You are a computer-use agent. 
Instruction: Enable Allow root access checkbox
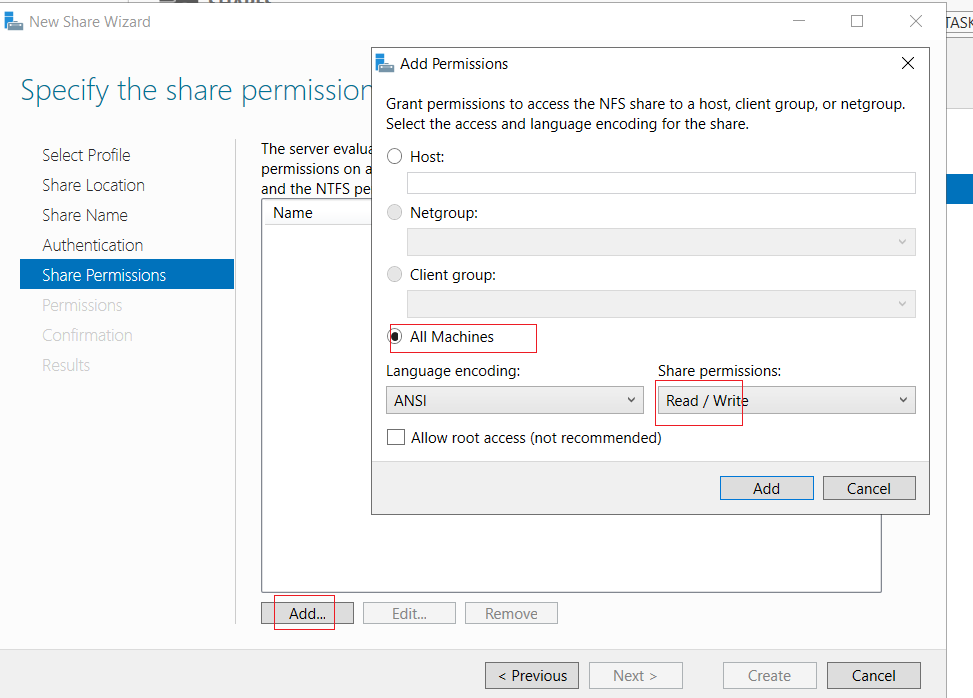point(396,437)
